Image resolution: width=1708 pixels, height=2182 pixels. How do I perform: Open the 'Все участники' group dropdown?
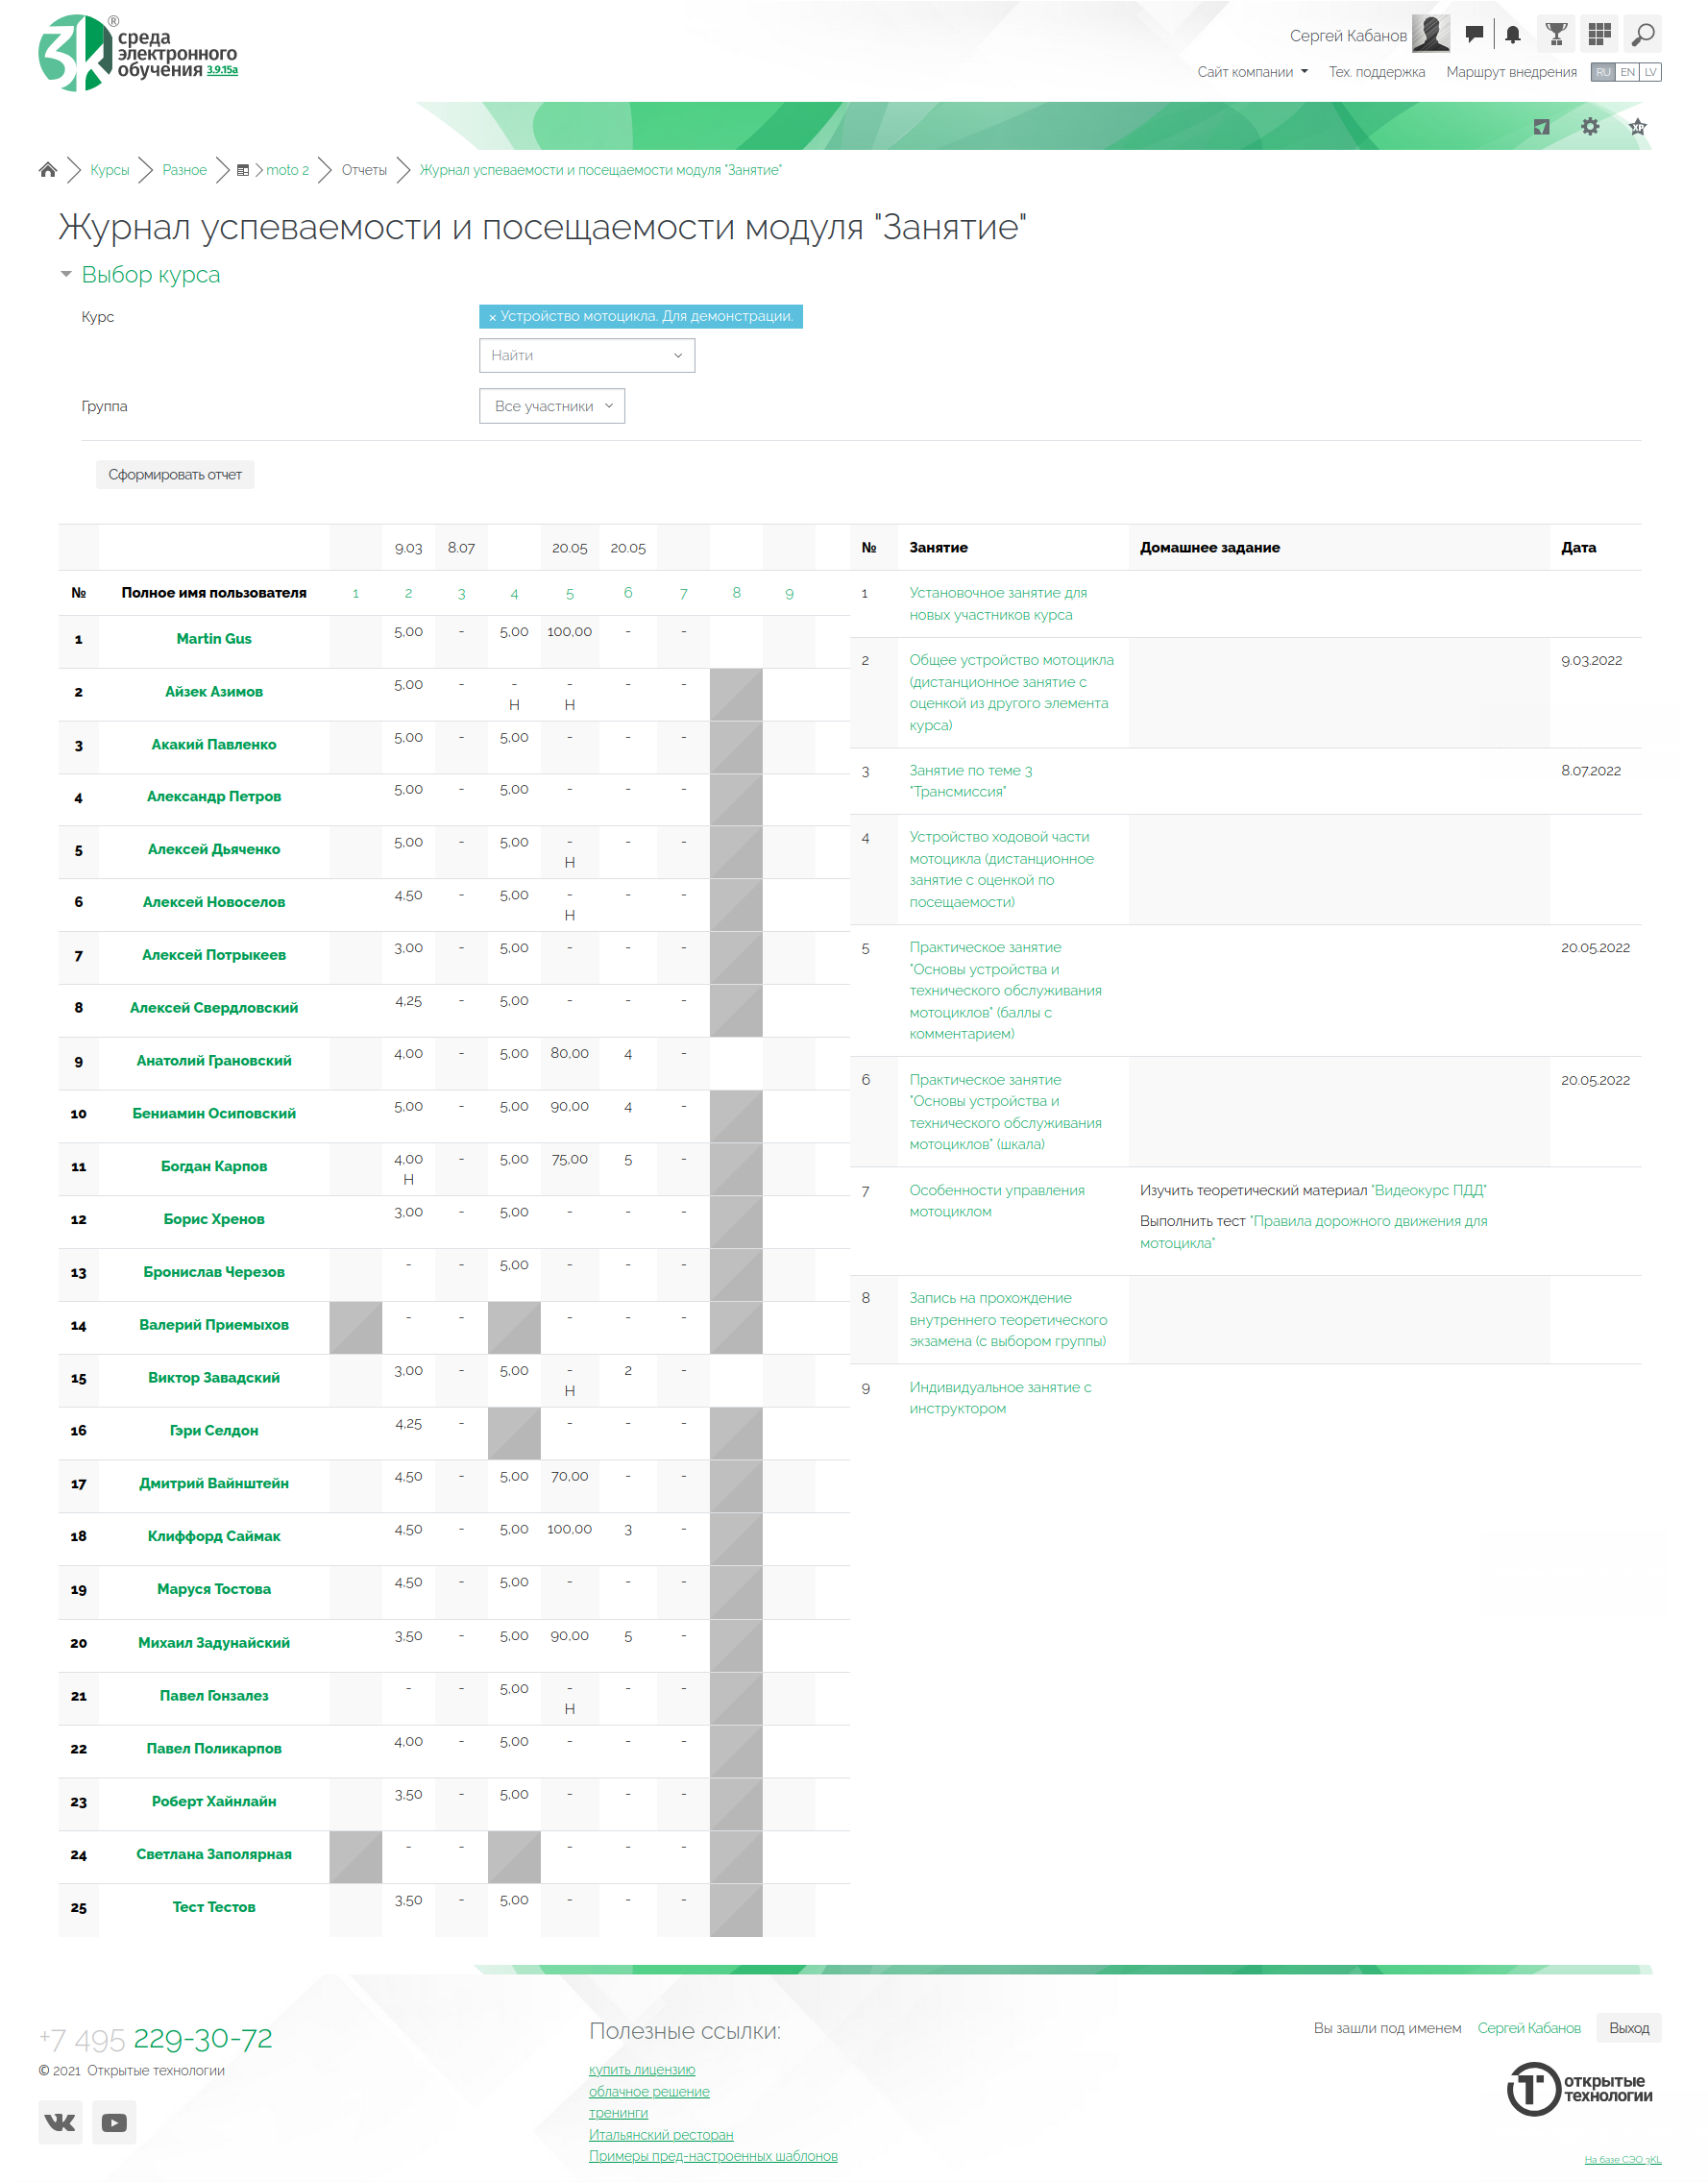[x=552, y=406]
